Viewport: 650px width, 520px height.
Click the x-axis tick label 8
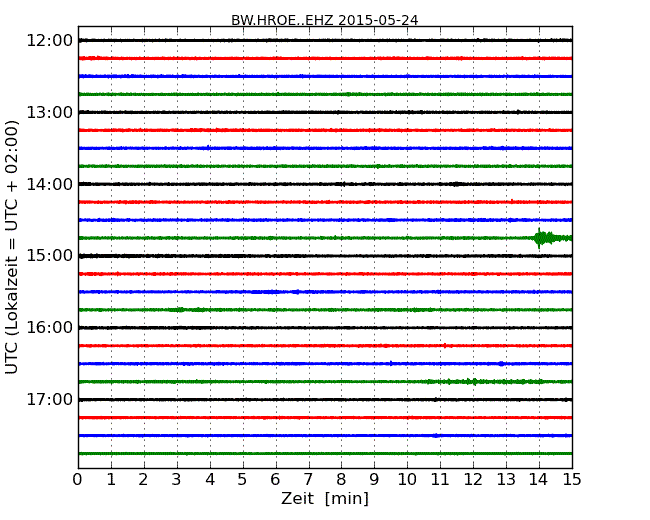coord(341,480)
